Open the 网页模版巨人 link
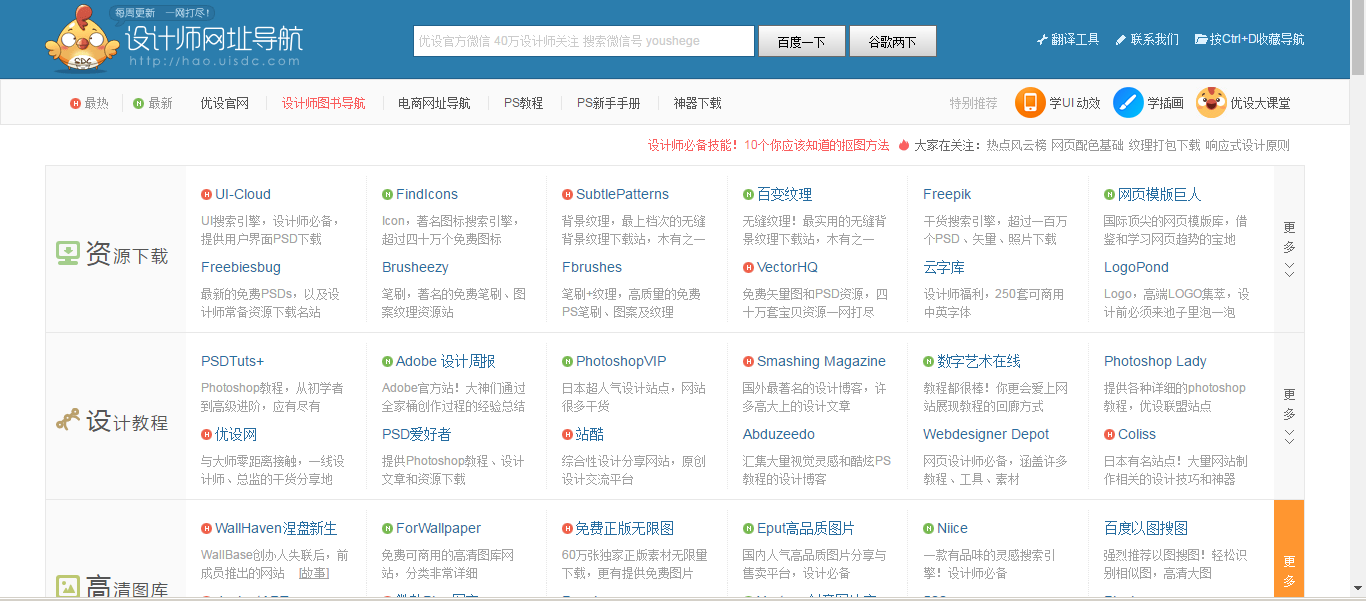The height and width of the screenshot is (601, 1366). click(x=1159, y=194)
